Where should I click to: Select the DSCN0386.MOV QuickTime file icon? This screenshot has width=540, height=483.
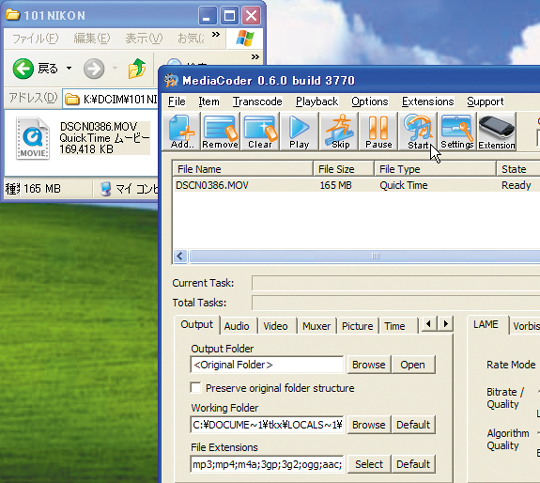33,138
